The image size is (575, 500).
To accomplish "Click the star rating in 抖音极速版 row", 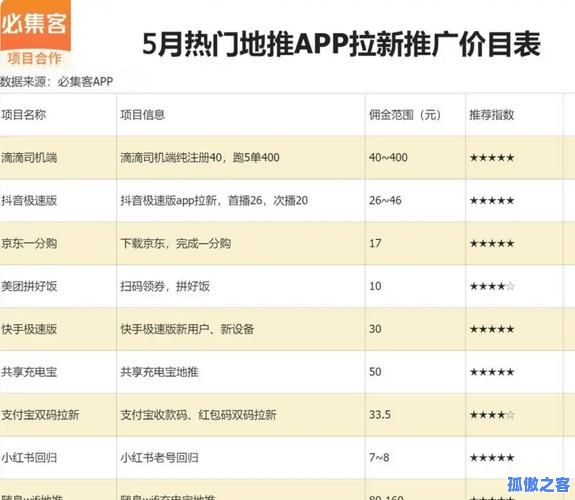I will pyautogui.click(x=492, y=201).
